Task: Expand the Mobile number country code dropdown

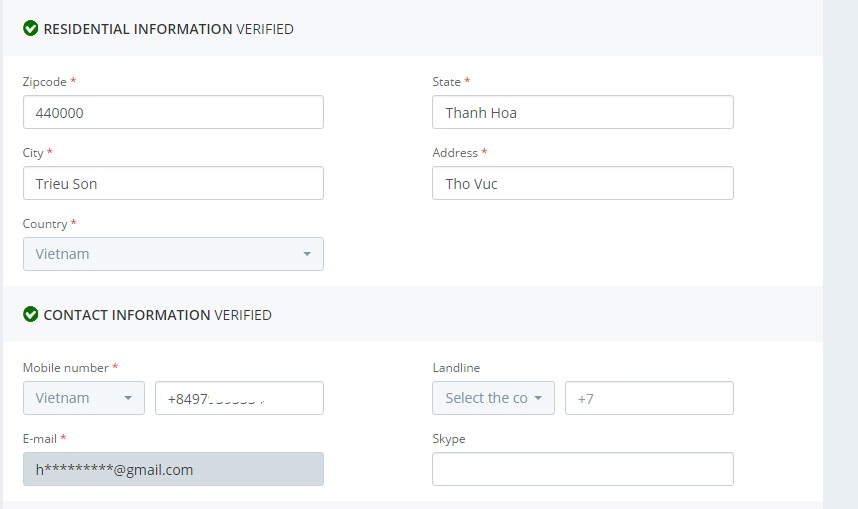Action: pos(84,398)
